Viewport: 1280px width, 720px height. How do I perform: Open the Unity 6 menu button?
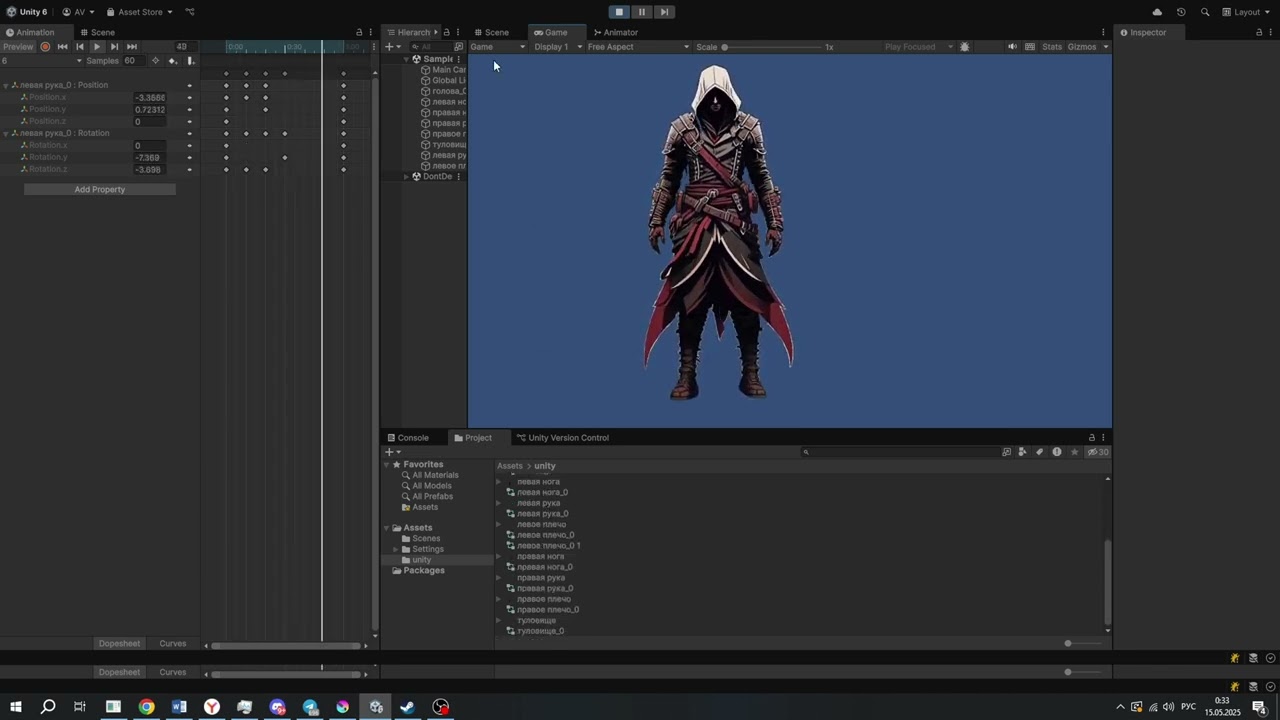pyautogui.click(x=27, y=12)
